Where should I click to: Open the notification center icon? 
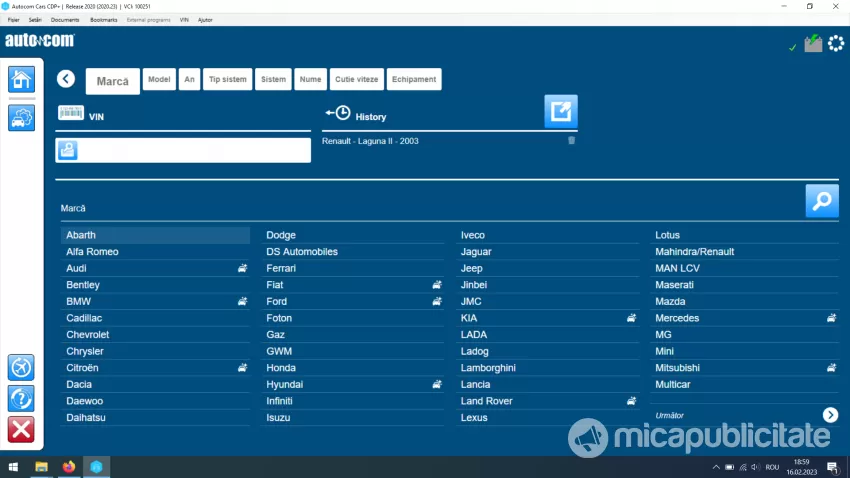[x=833, y=467]
